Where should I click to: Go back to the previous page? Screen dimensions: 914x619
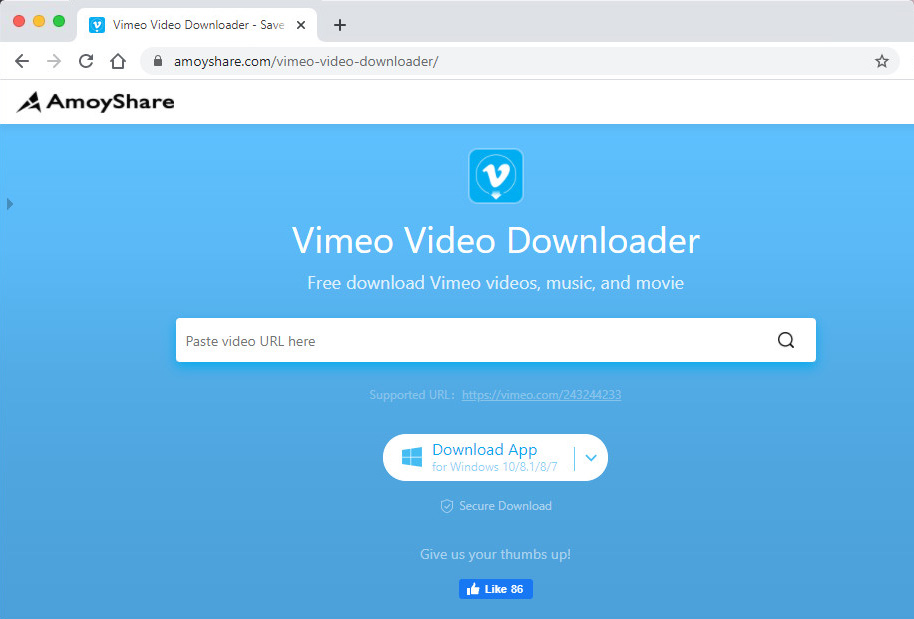point(22,61)
